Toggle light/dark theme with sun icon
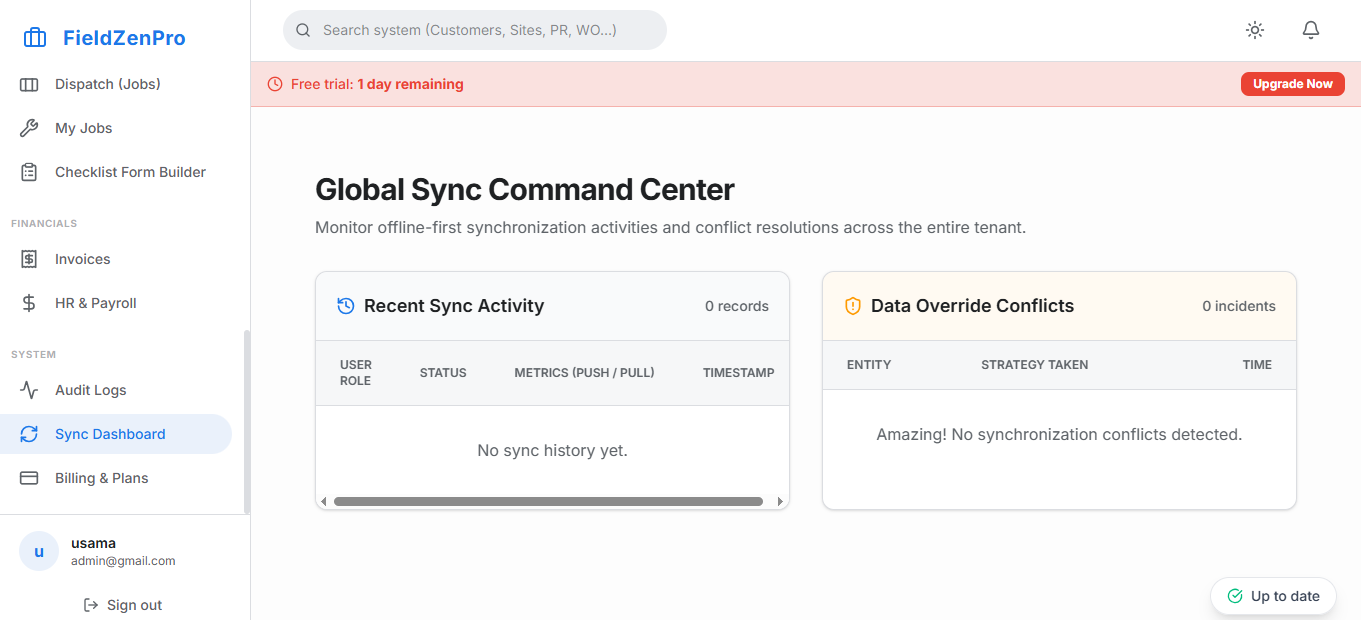Image resolution: width=1361 pixels, height=620 pixels. tap(1255, 30)
